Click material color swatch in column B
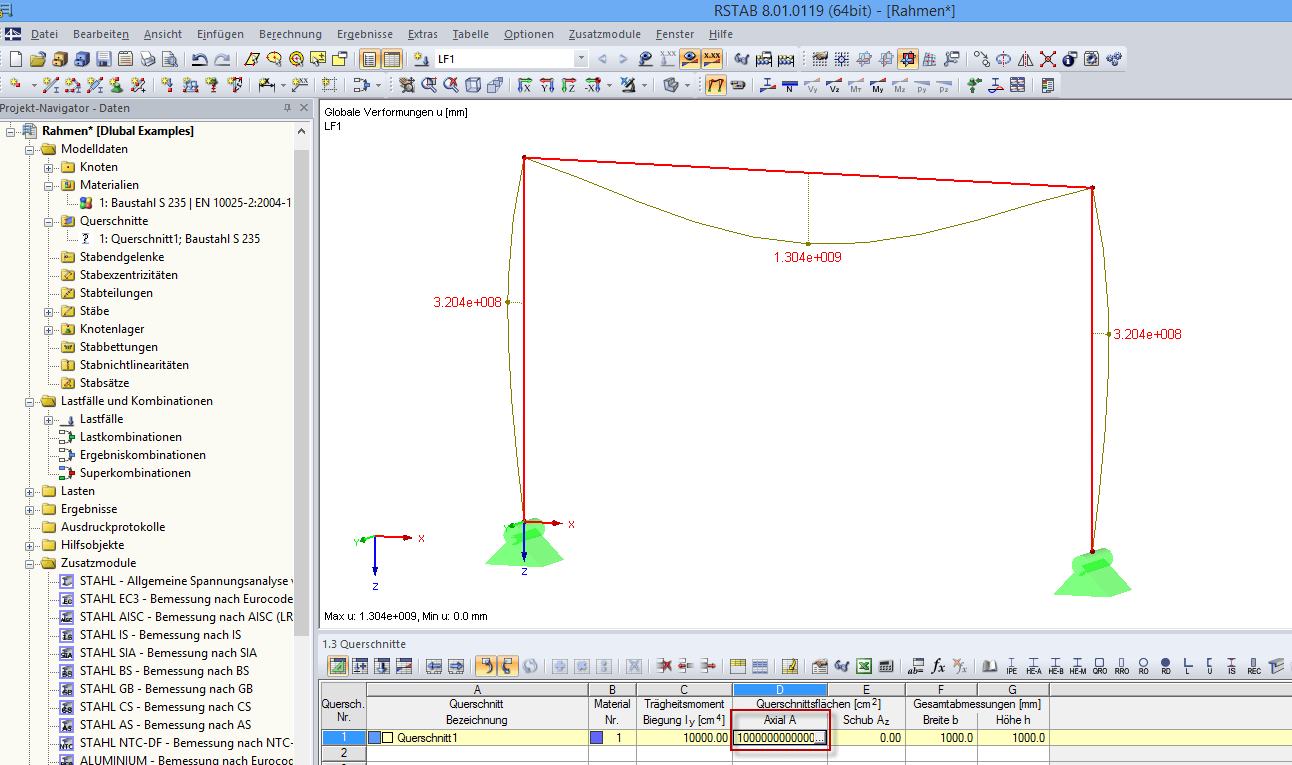This screenshot has height=765, width=1292. 597,738
